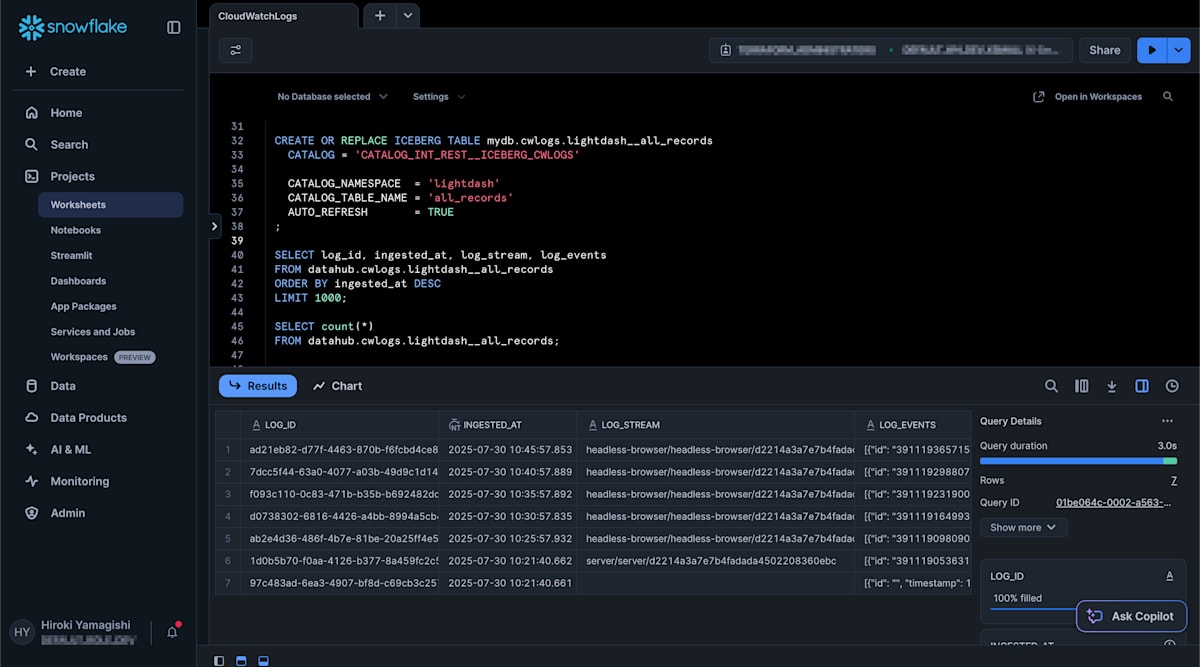
Task: Open the Data section
Action: click(63, 386)
